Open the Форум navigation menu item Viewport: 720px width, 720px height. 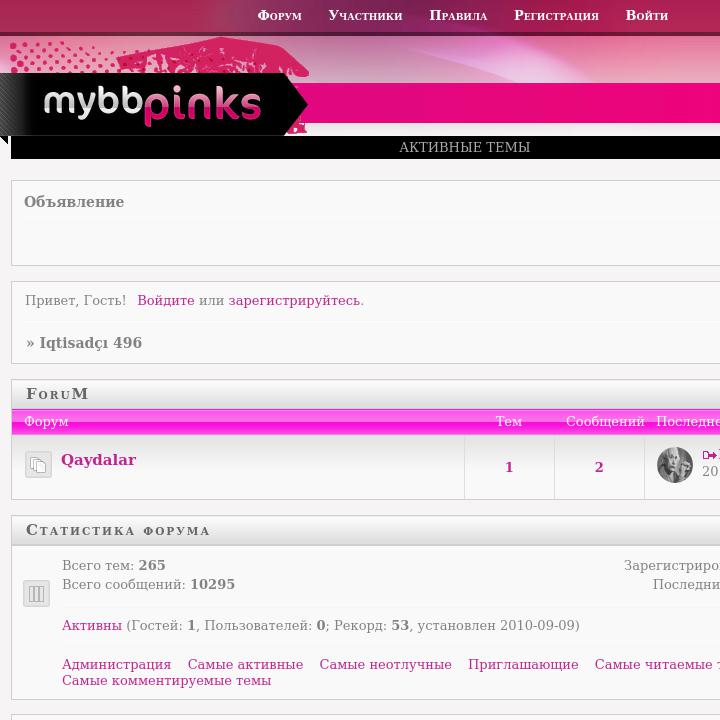(279, 16)
